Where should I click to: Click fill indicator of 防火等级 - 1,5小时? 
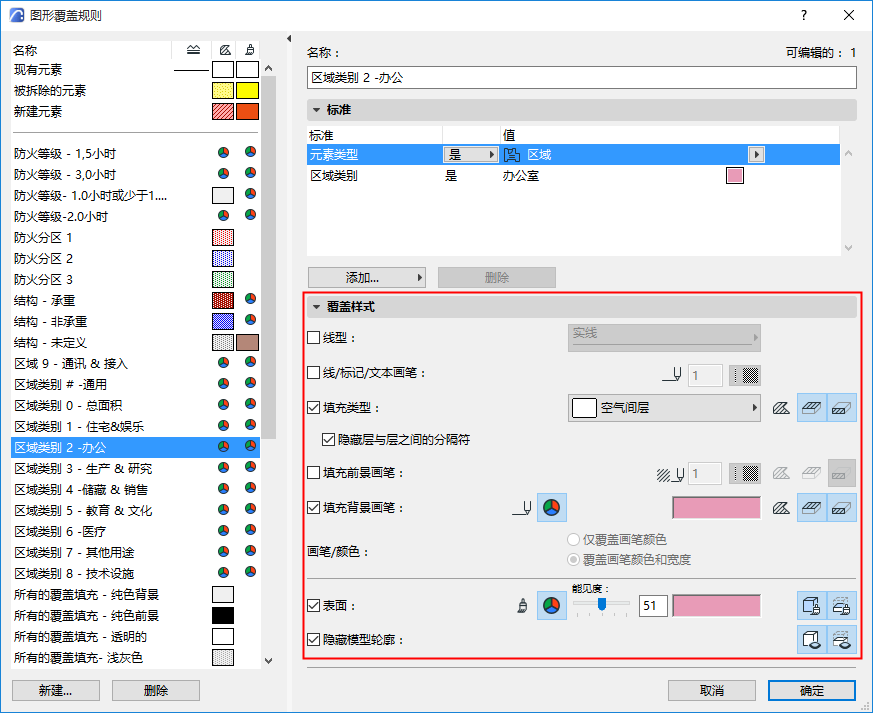pyautogui.click(x=223, y=153)
